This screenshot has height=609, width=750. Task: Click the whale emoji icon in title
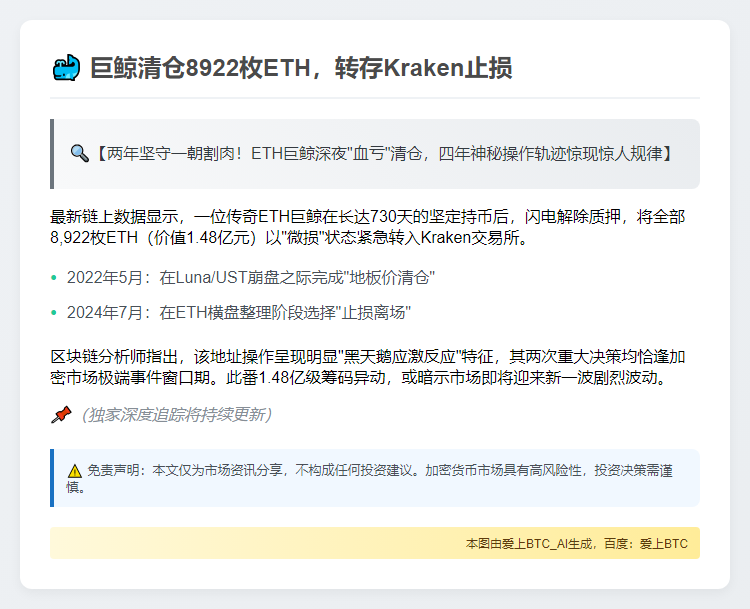pyautogui.click(x=66, y=67)
